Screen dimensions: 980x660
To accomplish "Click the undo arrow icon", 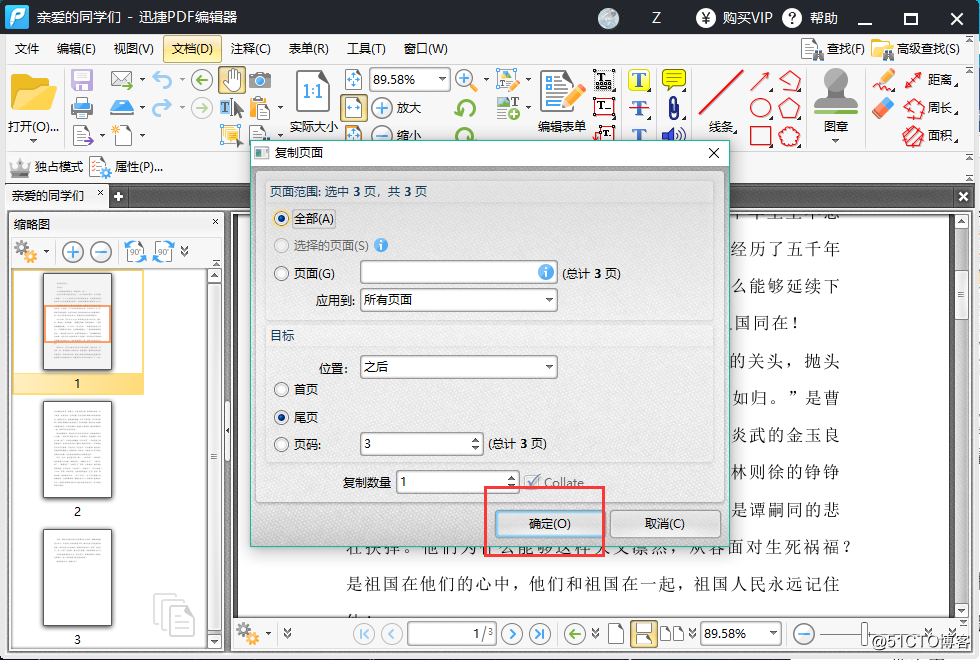I will (162, 80).
